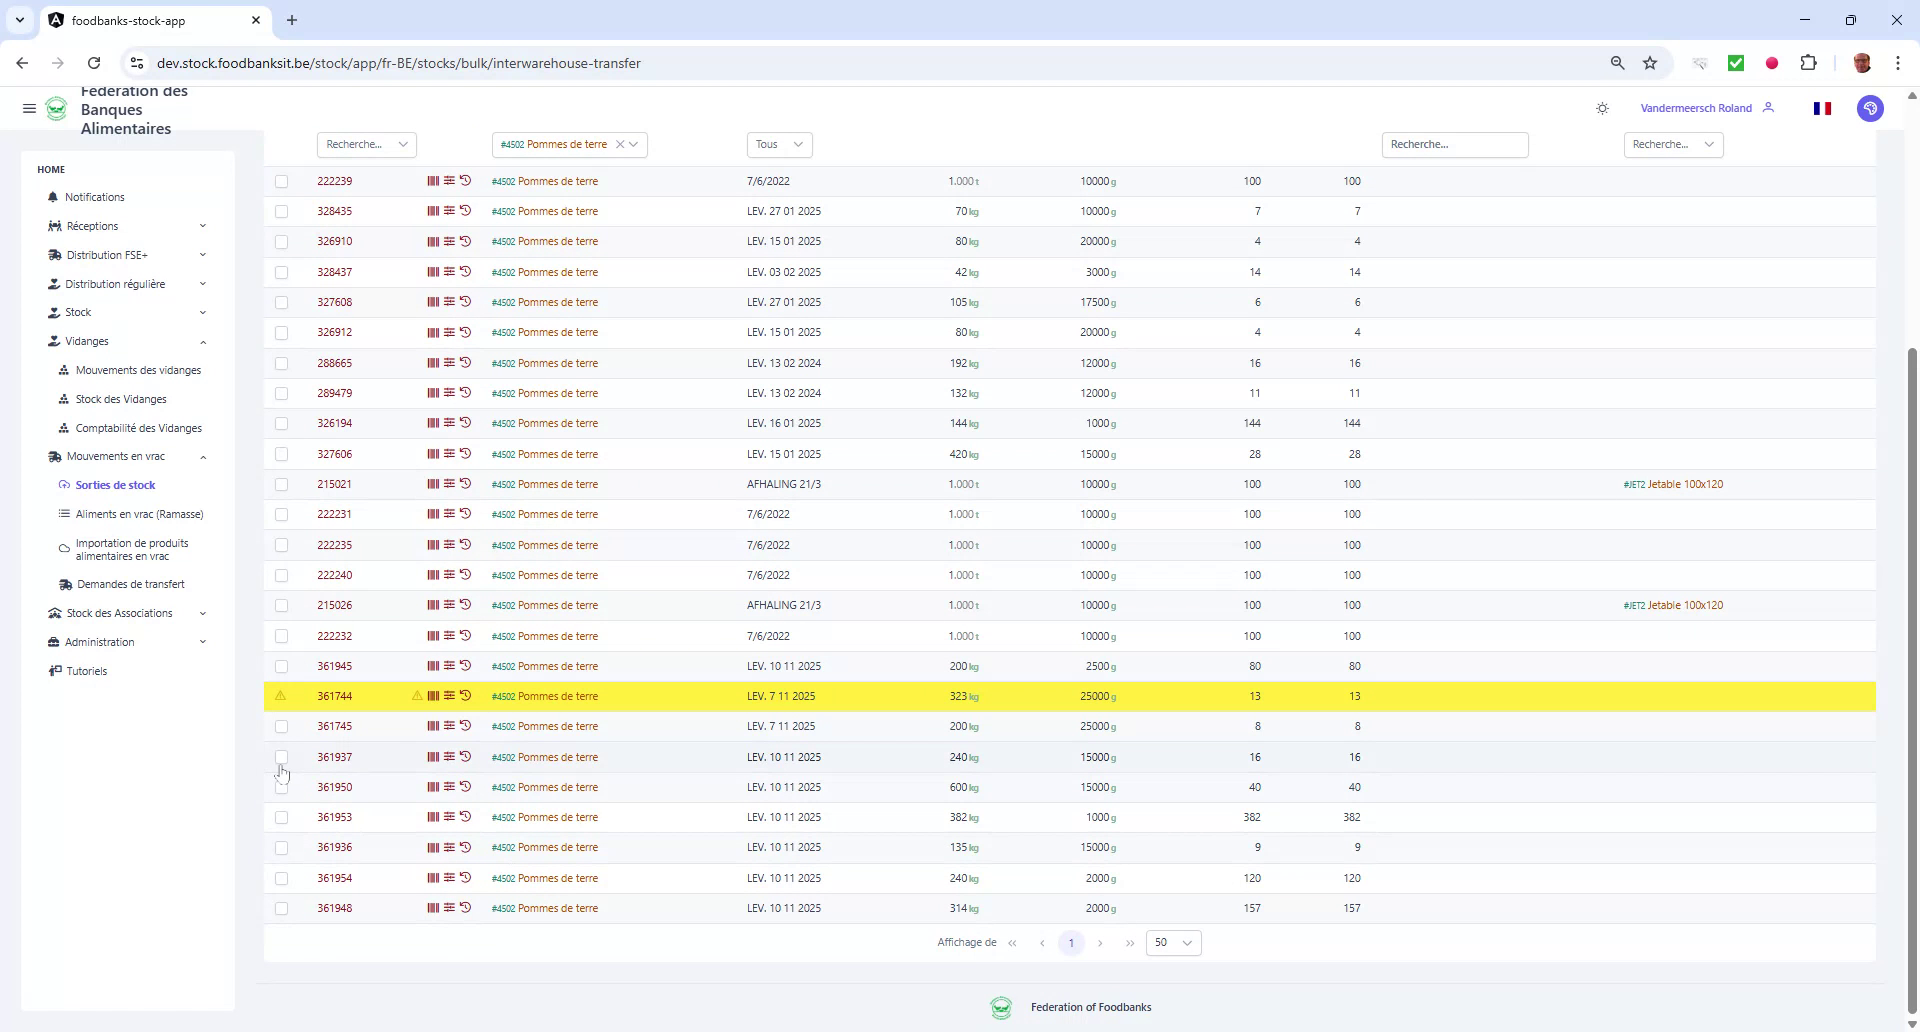
Task: Open the Tous filter dropdown
Action: tap(778, 144)
